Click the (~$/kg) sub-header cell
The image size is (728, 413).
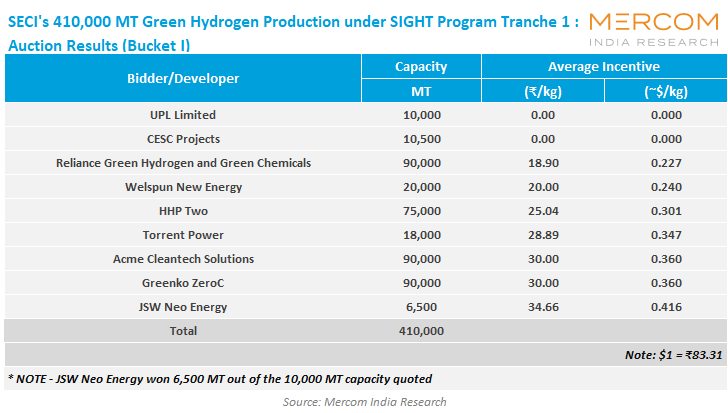[x=666, y=91]
